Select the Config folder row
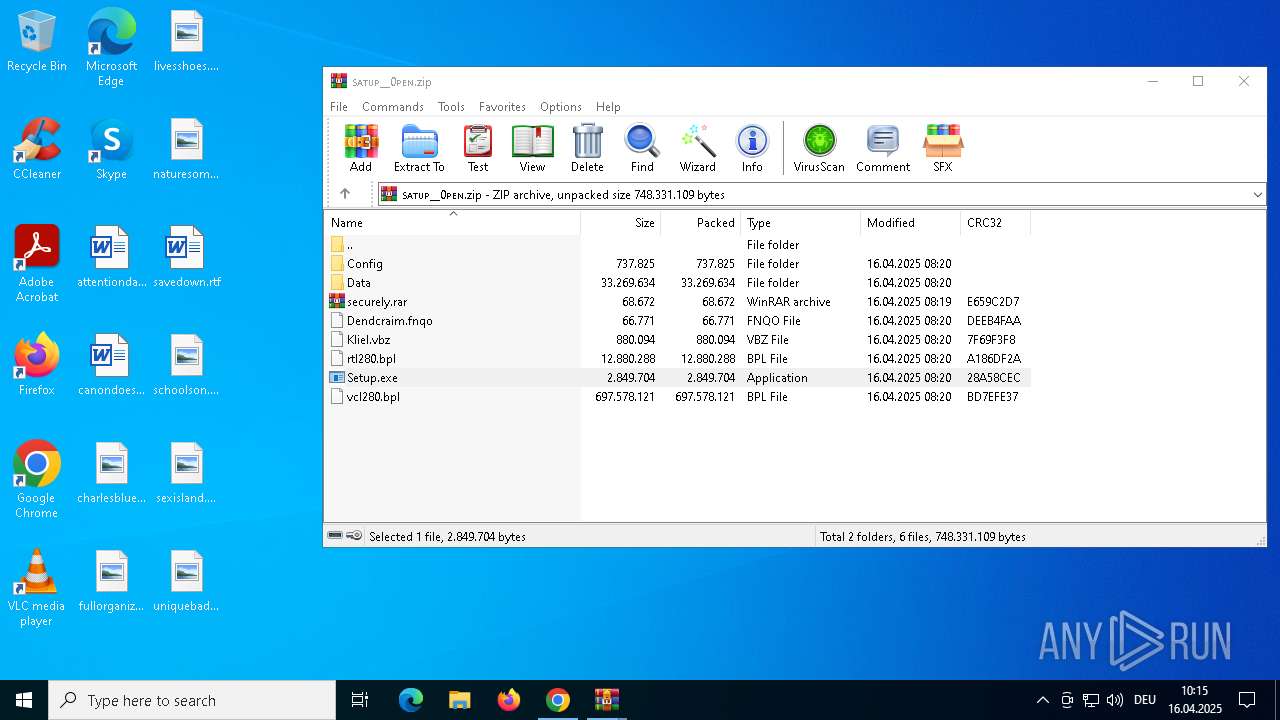Screen dimensions: 1280x720 677,264
